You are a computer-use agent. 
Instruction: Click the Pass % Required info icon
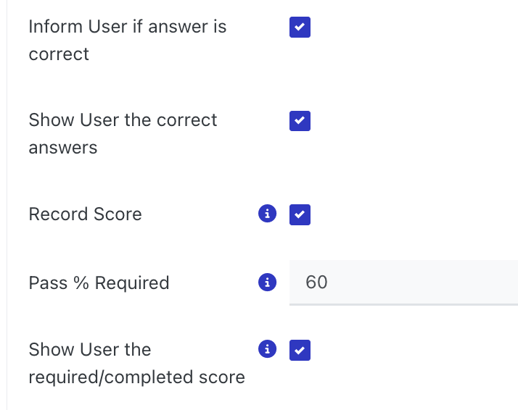pos(267,282)
